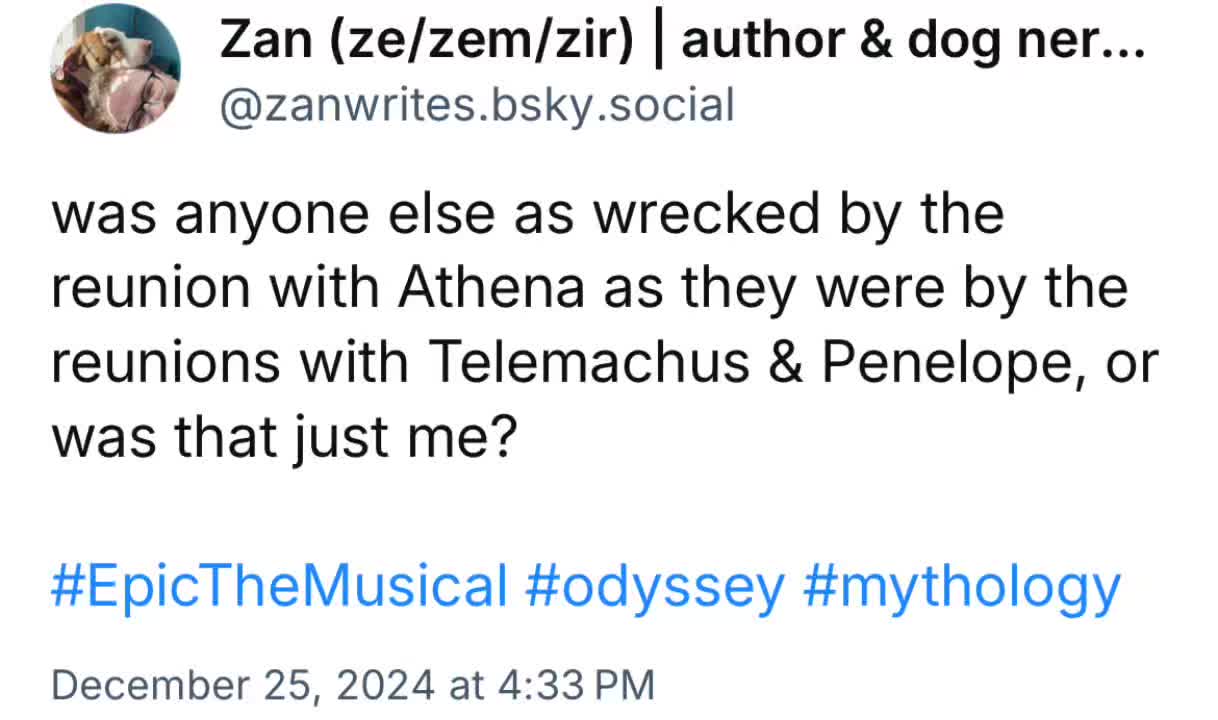Click the word Telemachus in the post
The width and height of the screenshot is (1218, 720).
pyautogui.click(x=590, y=363)
